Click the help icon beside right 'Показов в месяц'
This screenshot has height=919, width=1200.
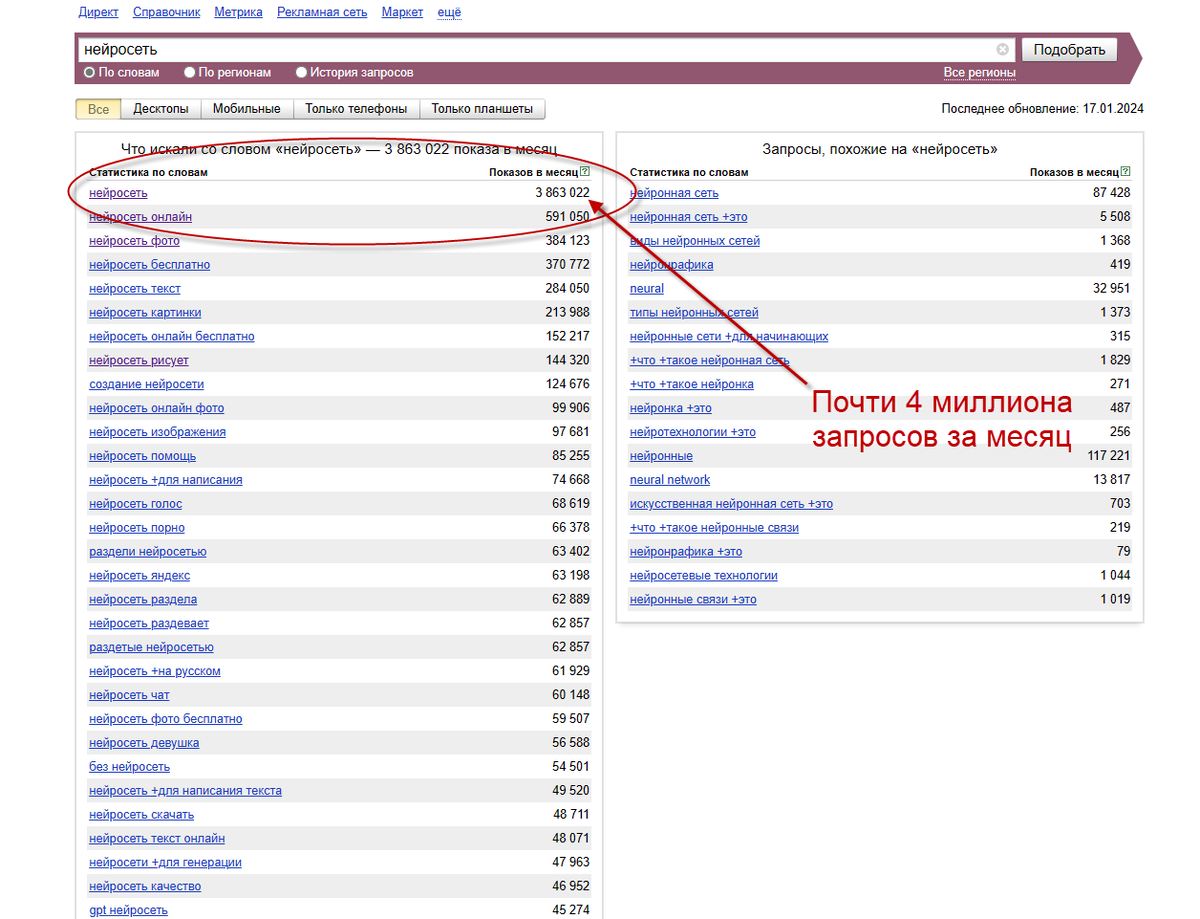click(1126, 172)
